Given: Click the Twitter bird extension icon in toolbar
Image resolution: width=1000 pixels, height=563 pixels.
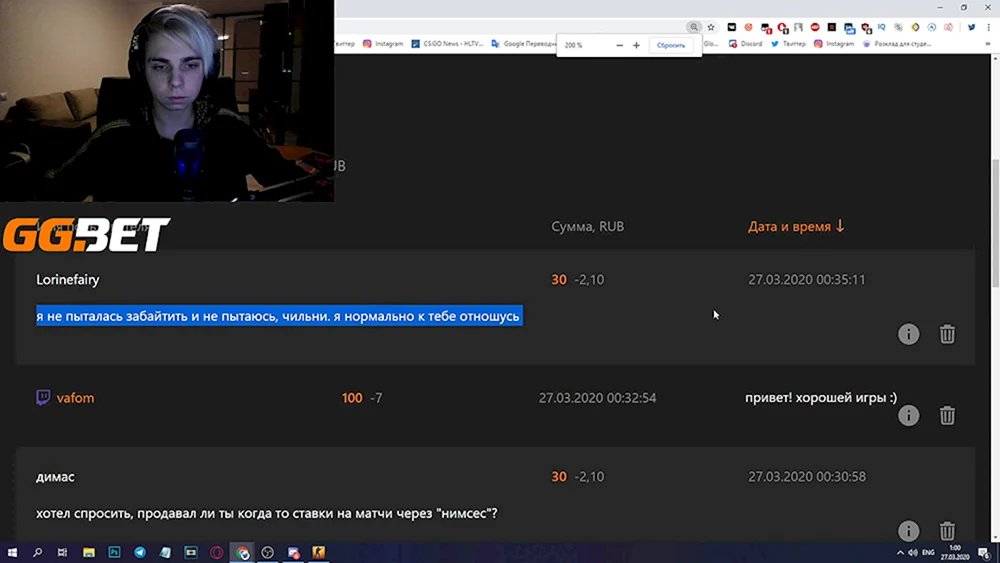Looking at the screenshot, I should click(971, 27).
